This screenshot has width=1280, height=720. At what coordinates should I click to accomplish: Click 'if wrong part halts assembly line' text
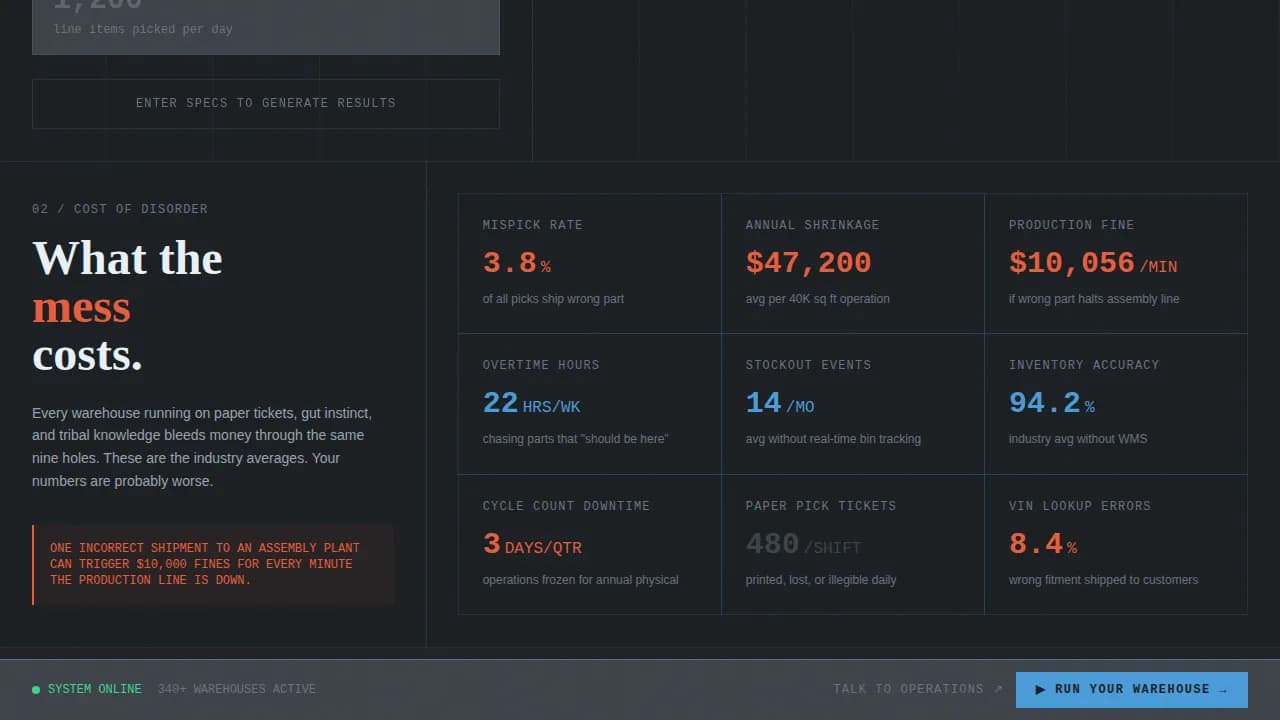pos(1094,299)
